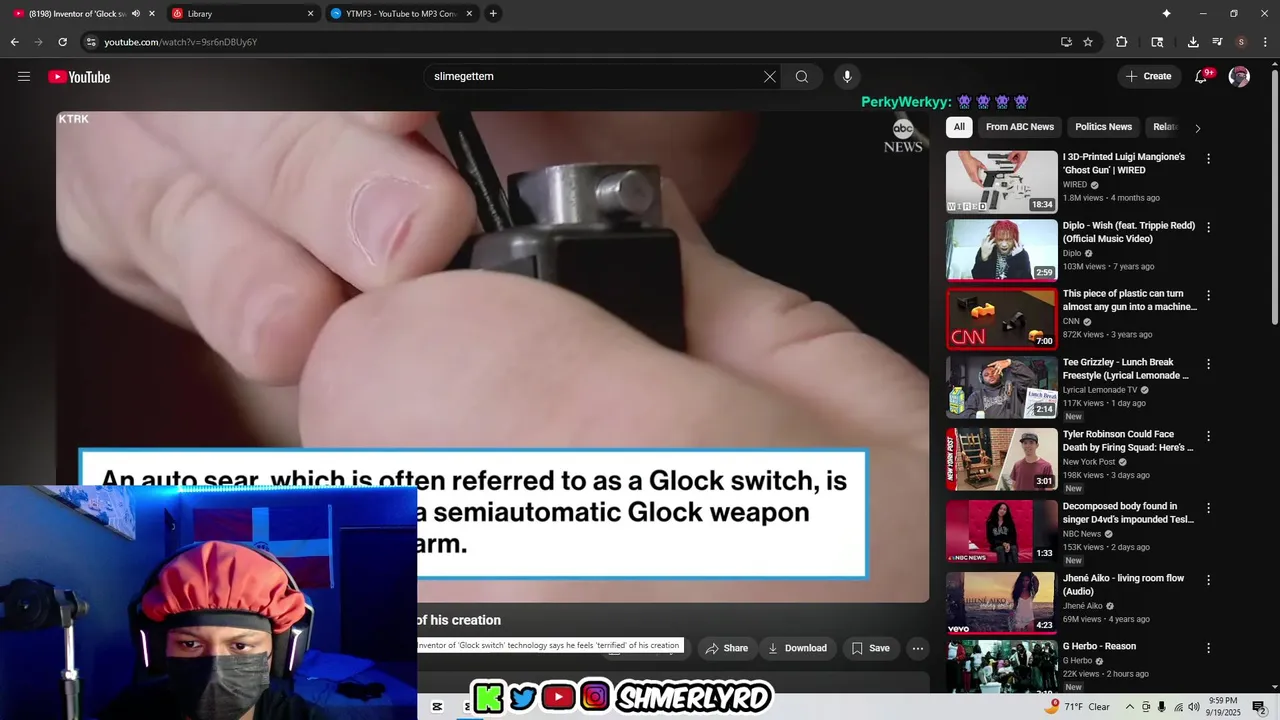Click the page vertical scrollbar
The height and width of the screenshot is (720, 1280).
tap(1274, 195)
